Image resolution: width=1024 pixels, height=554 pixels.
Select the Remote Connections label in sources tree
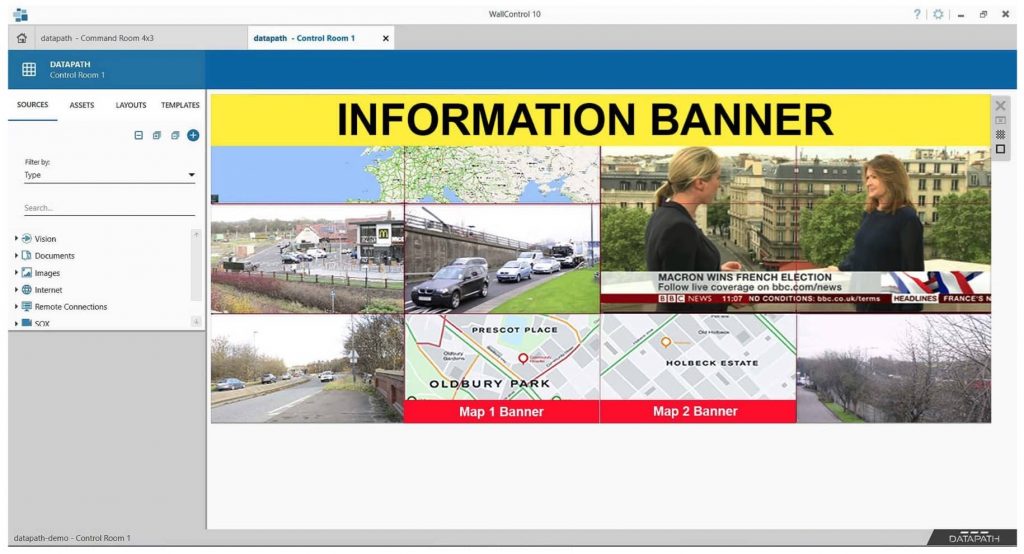point(71,307)
